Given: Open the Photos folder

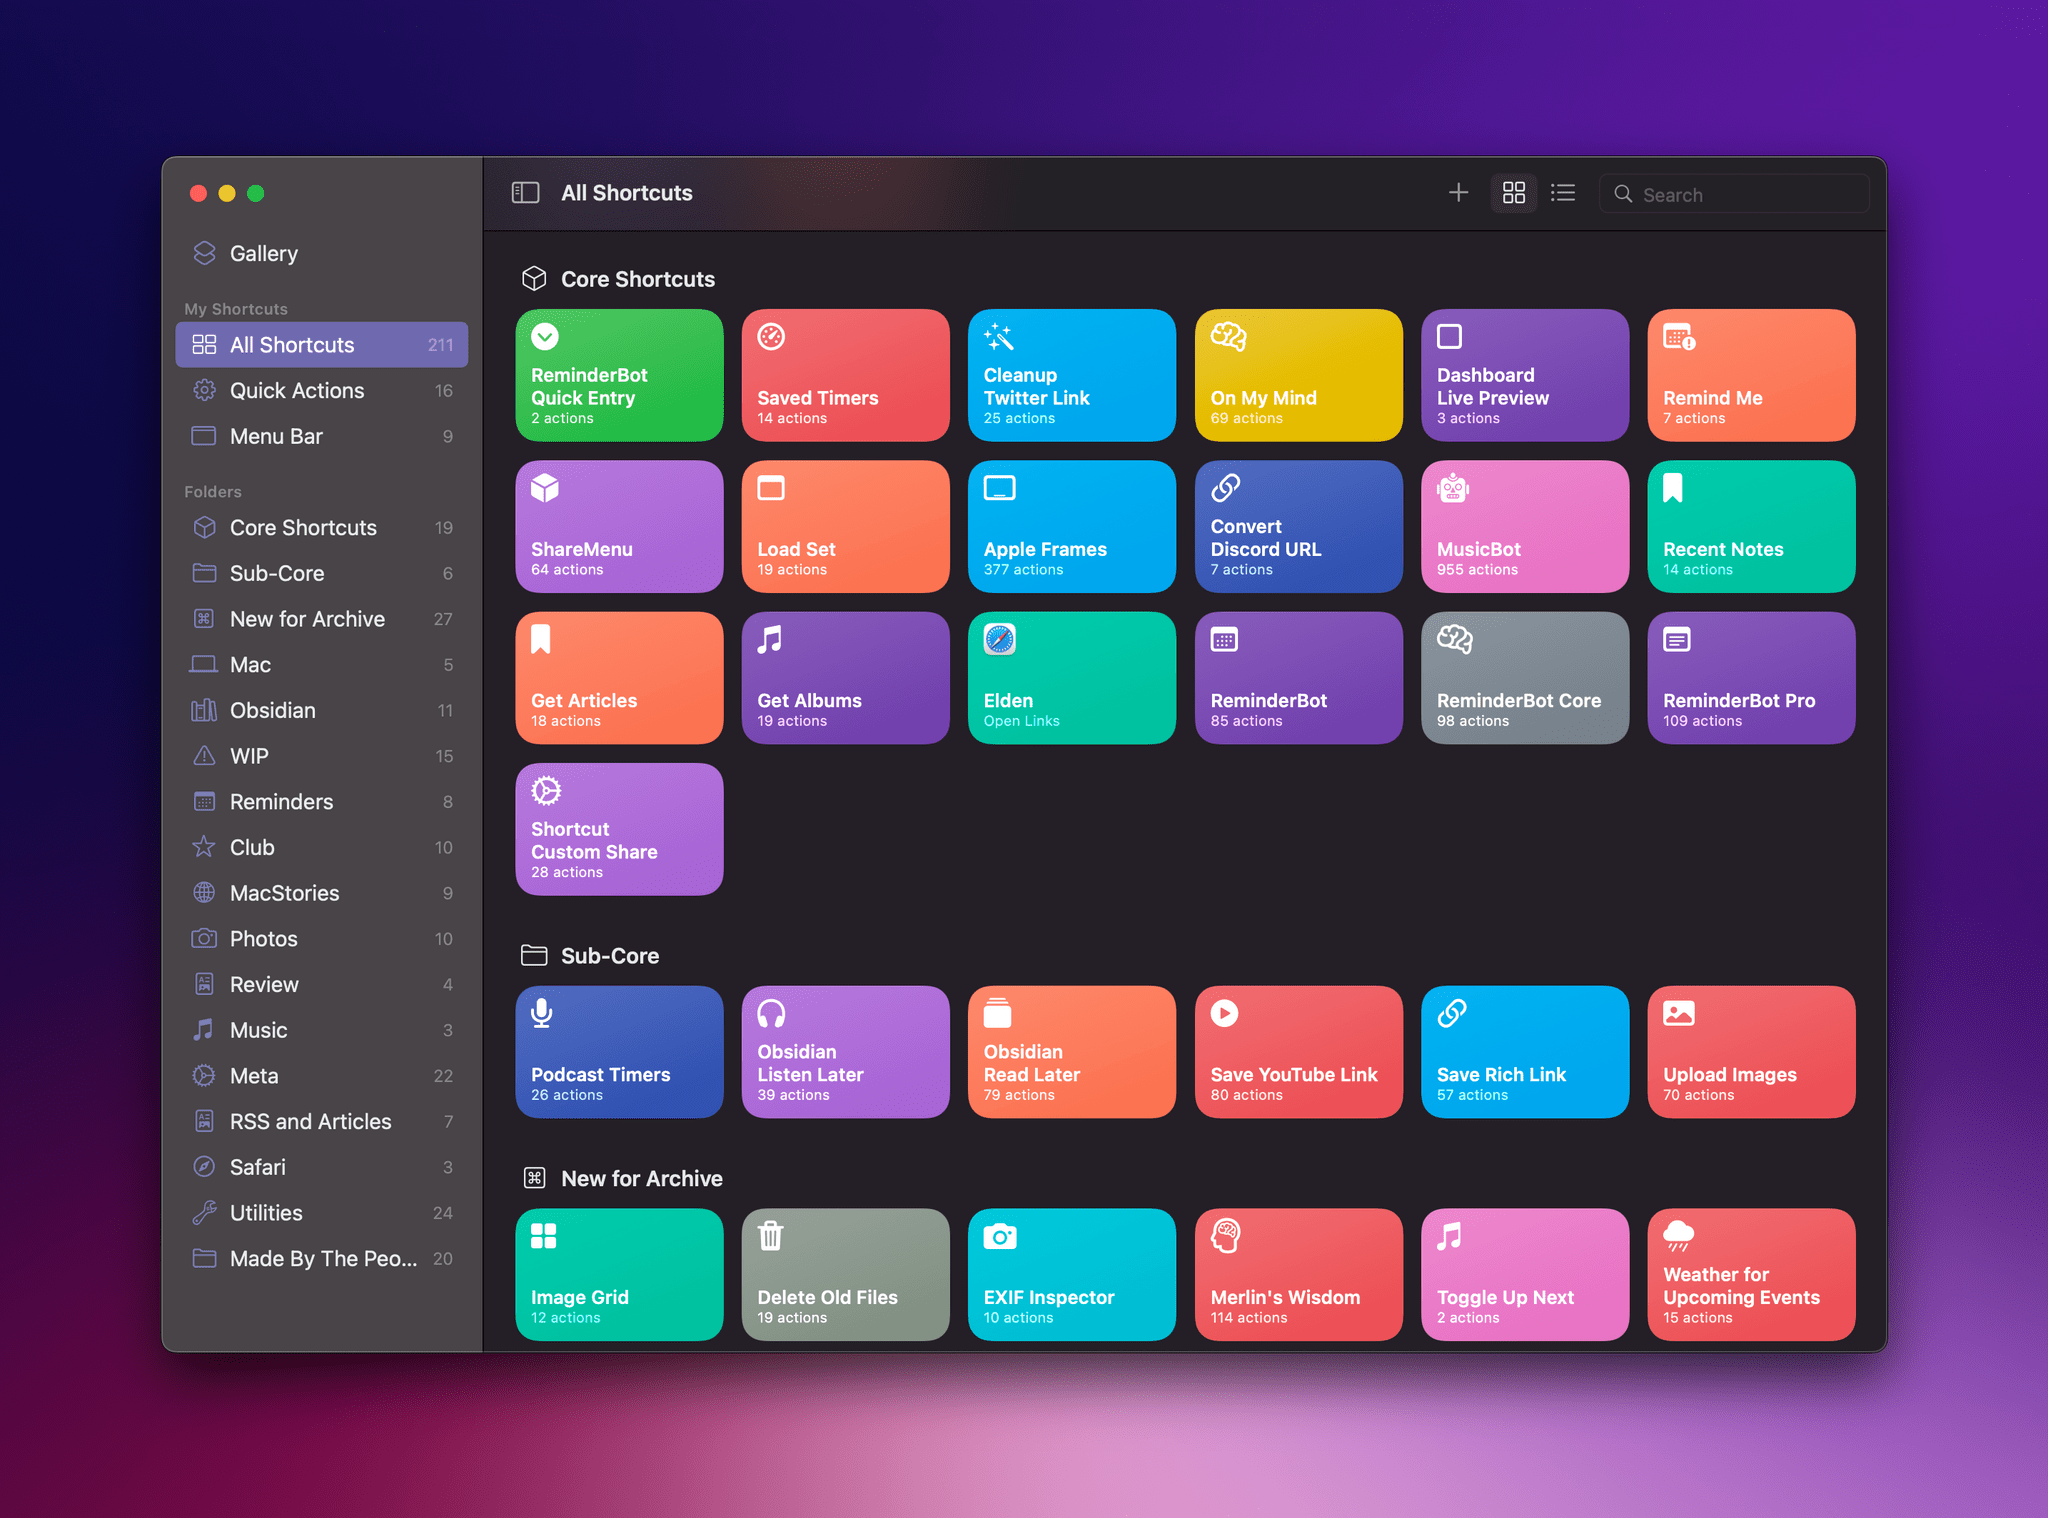Looking at the screenshot, I should 322,938.
